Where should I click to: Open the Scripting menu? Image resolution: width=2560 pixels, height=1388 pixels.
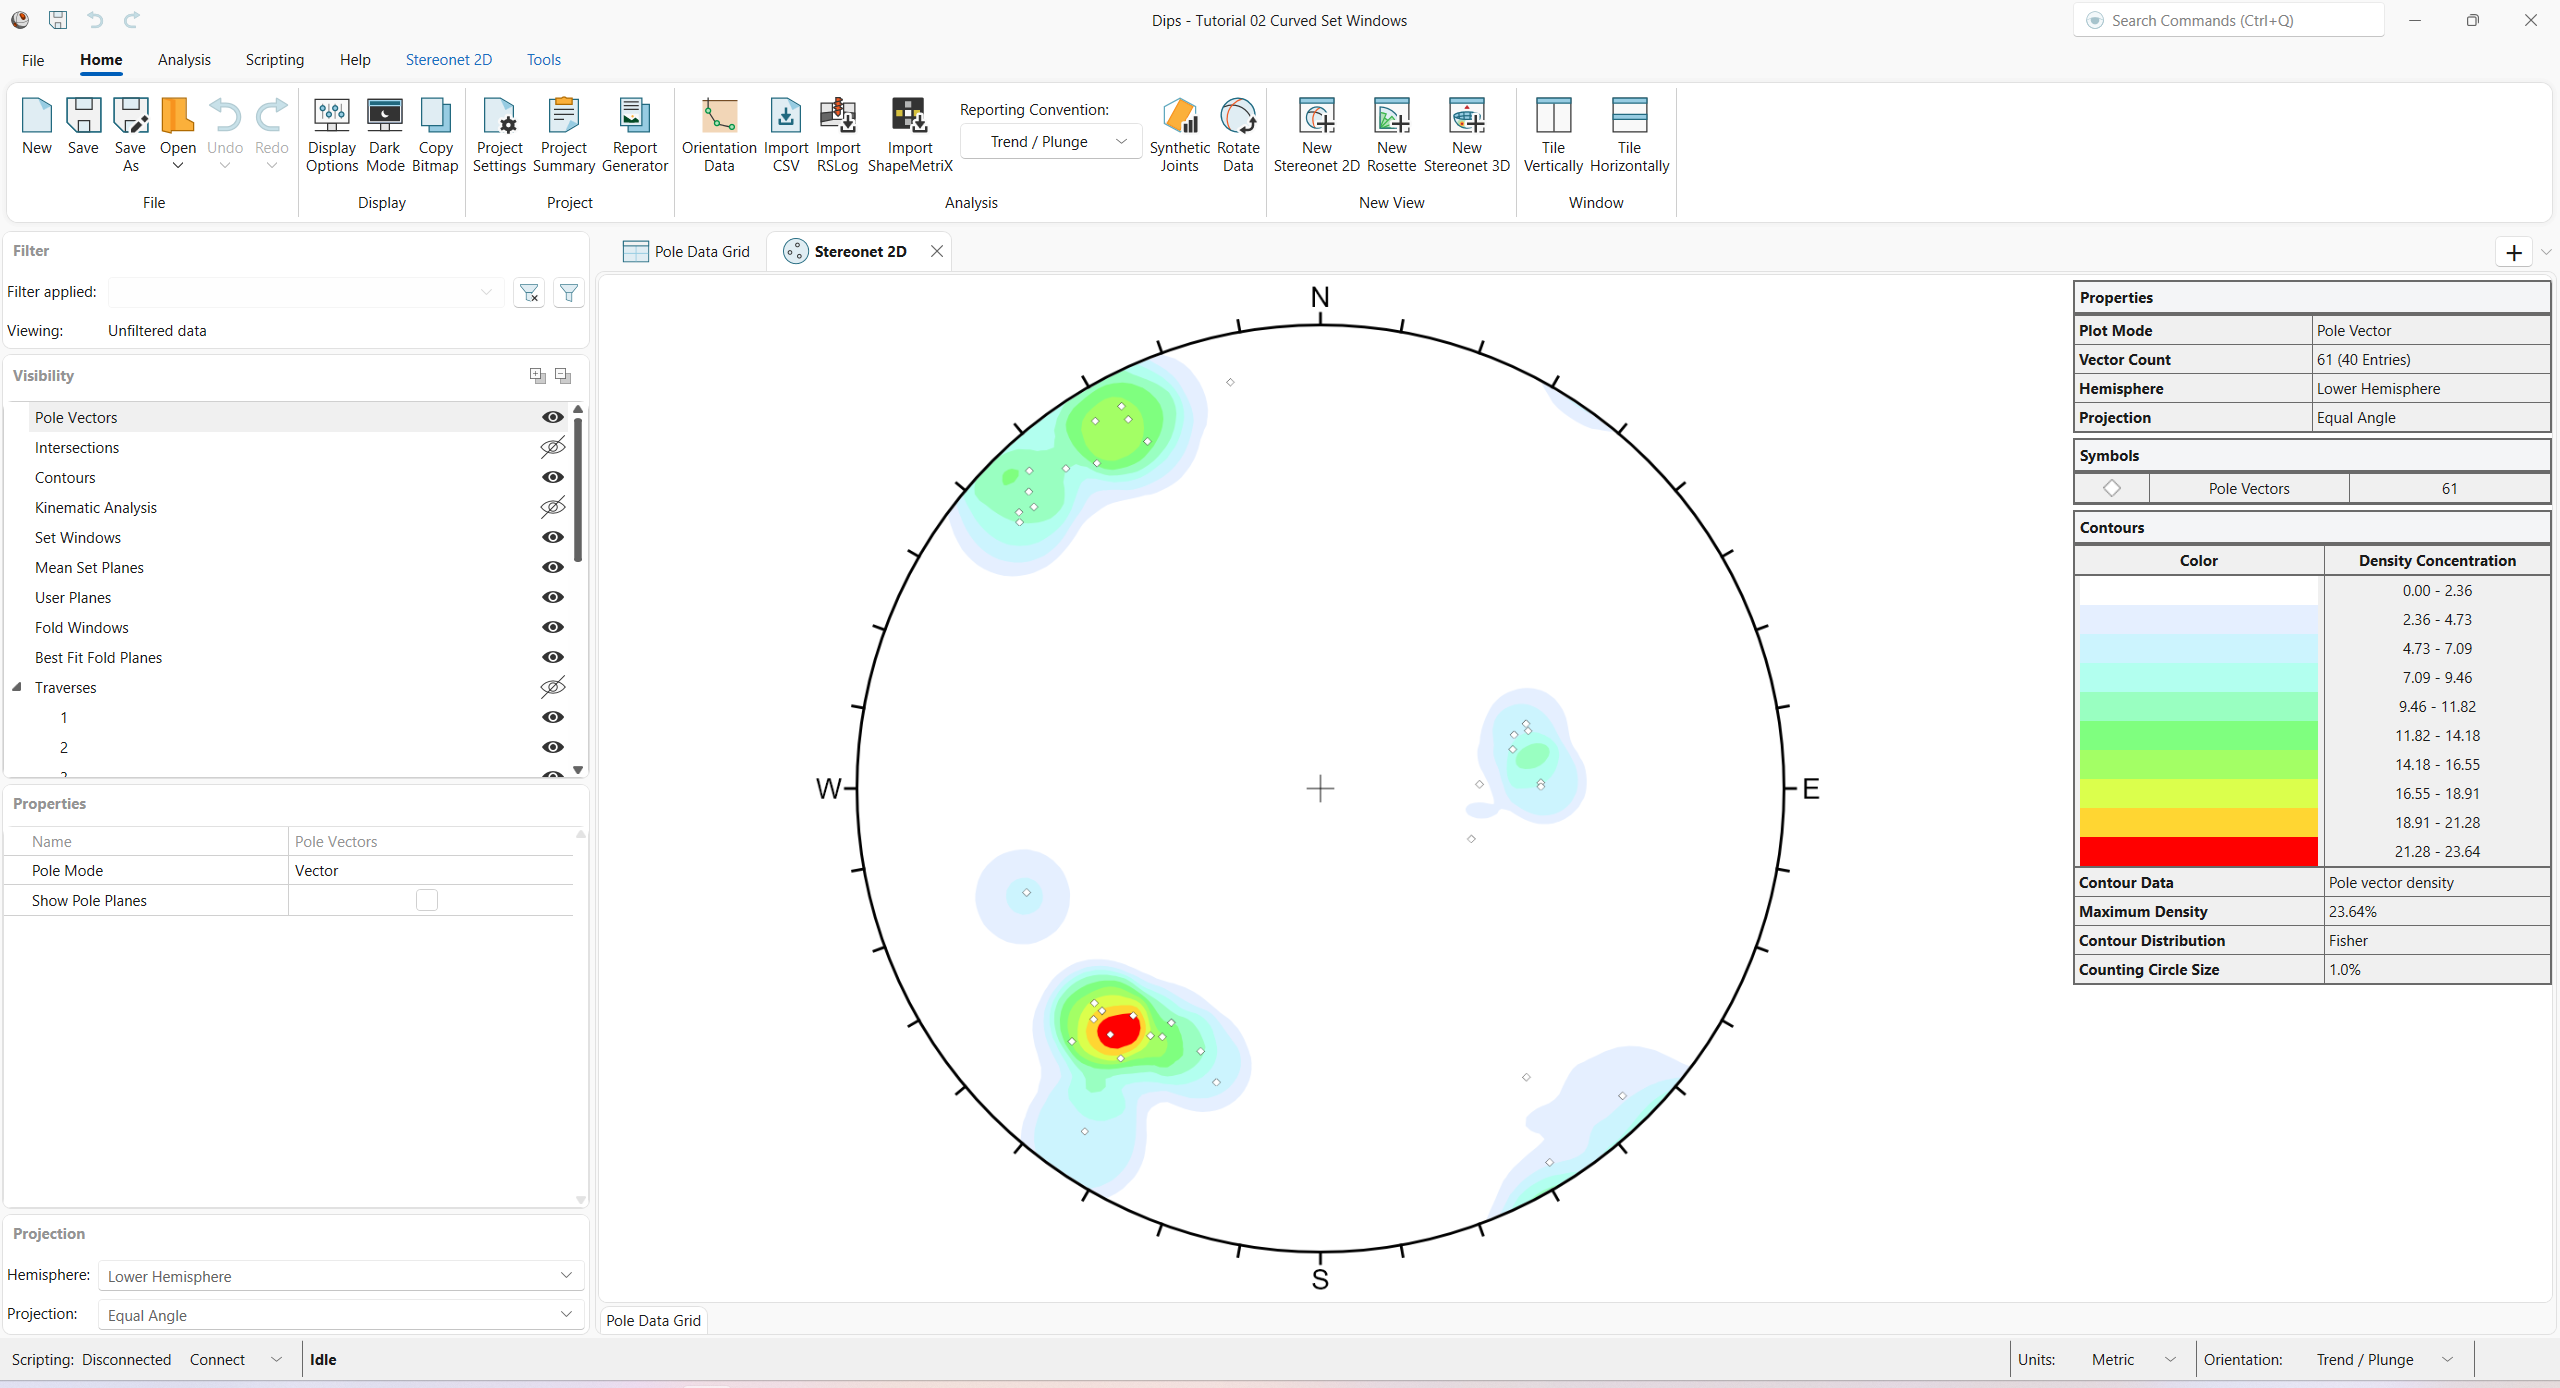pos(275,59)
